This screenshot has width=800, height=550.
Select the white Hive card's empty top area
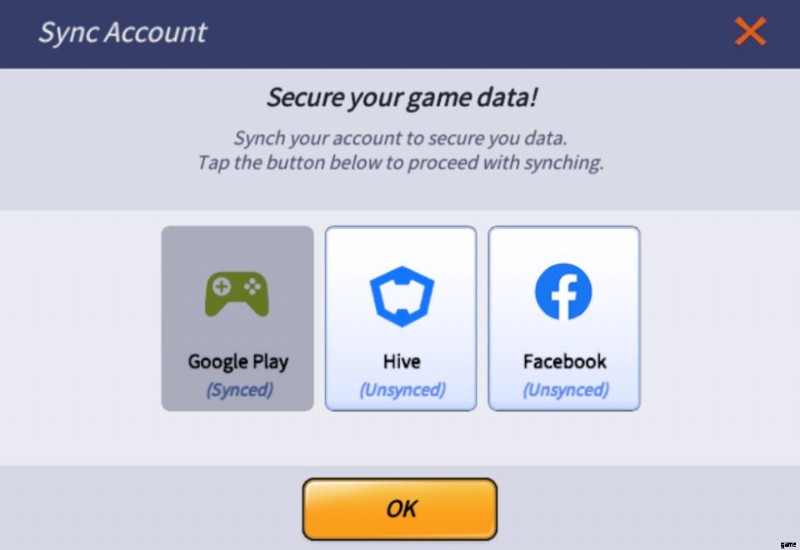tap(401, 245)
